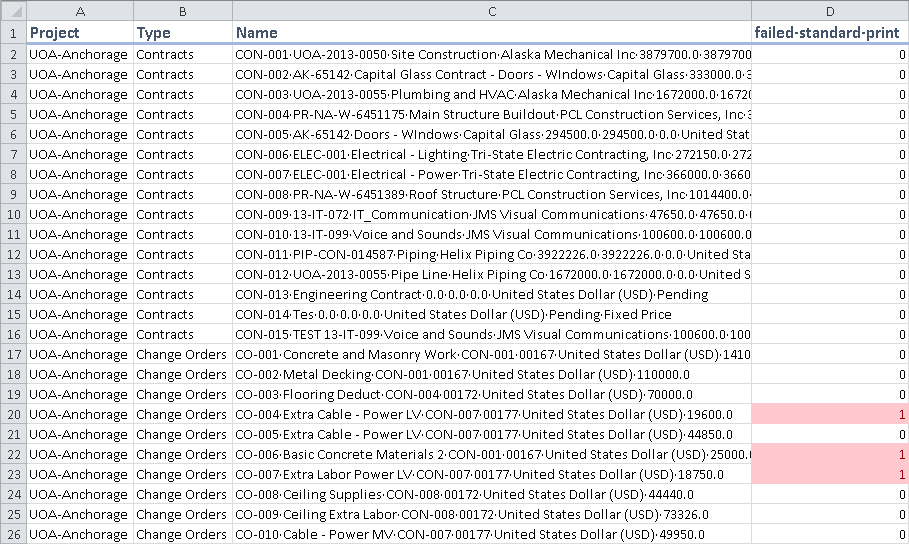Select row 2 header

pyautogui.click(x=13, y=55)
